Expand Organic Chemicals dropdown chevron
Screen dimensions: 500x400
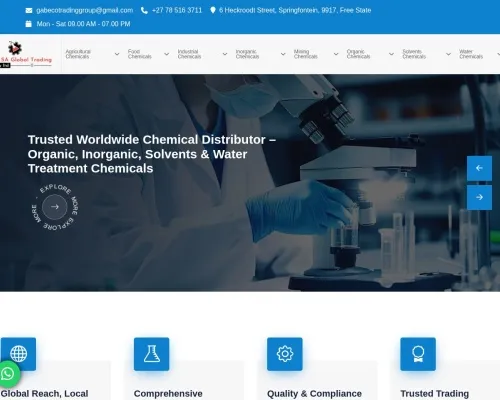[x=391, y=54]
